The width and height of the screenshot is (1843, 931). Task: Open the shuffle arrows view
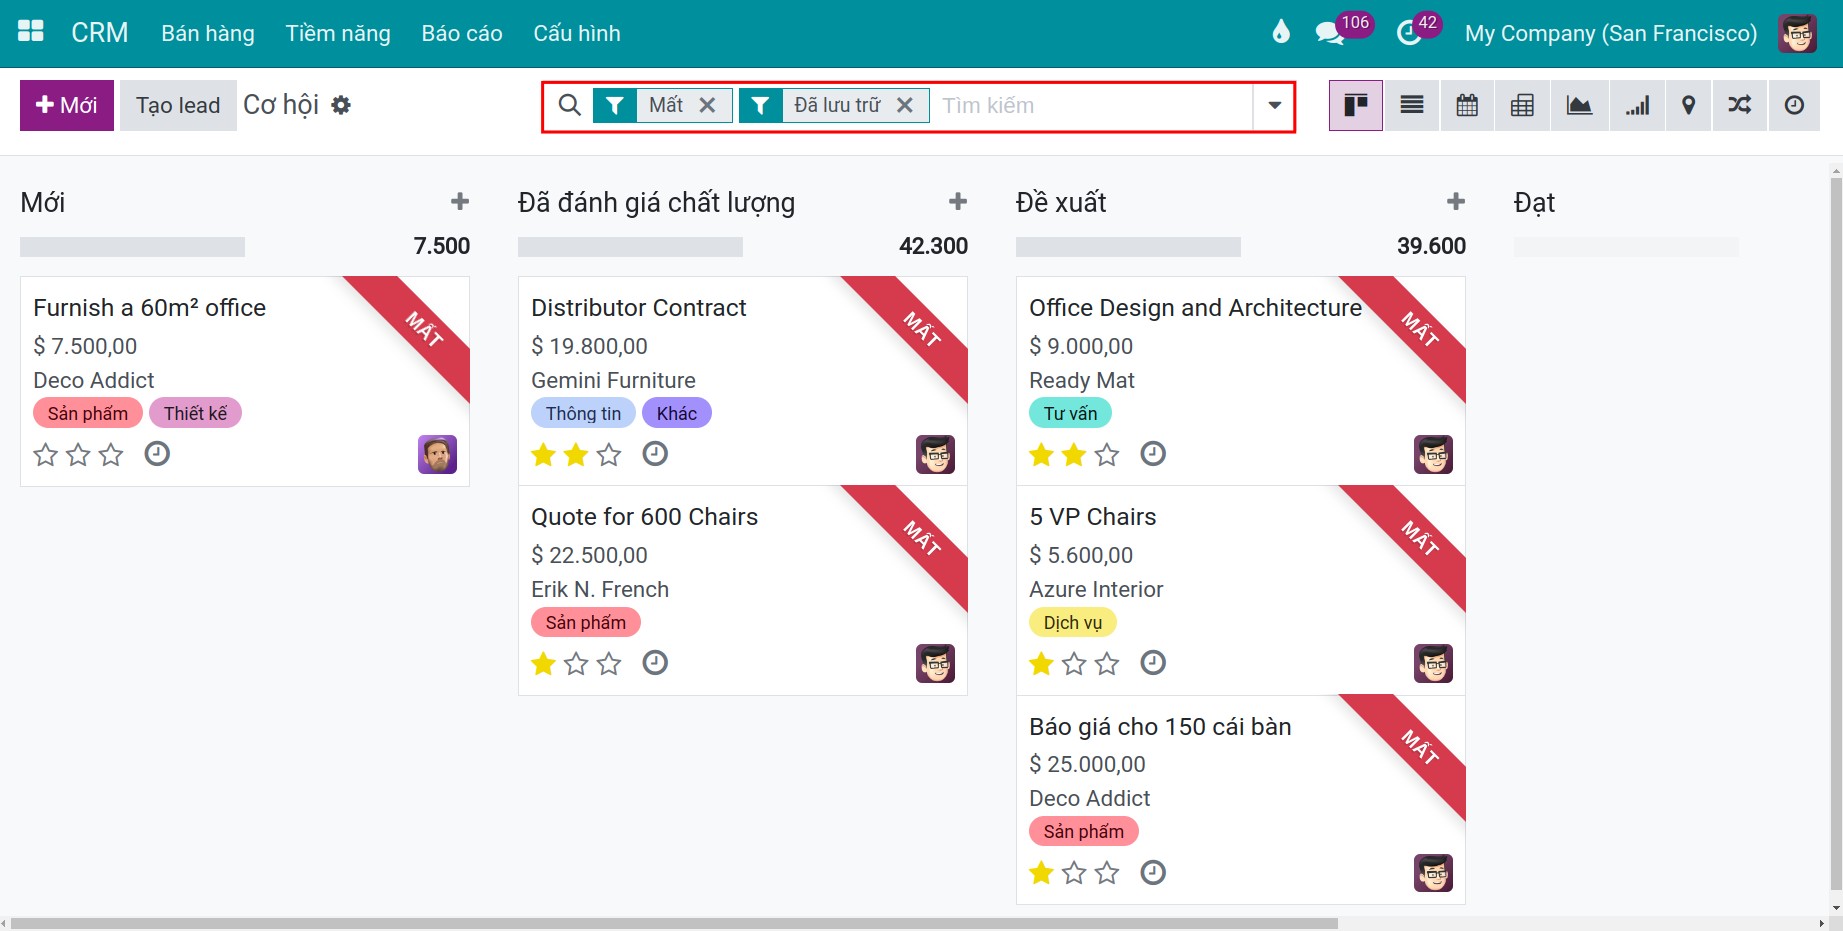point(1740,105)
